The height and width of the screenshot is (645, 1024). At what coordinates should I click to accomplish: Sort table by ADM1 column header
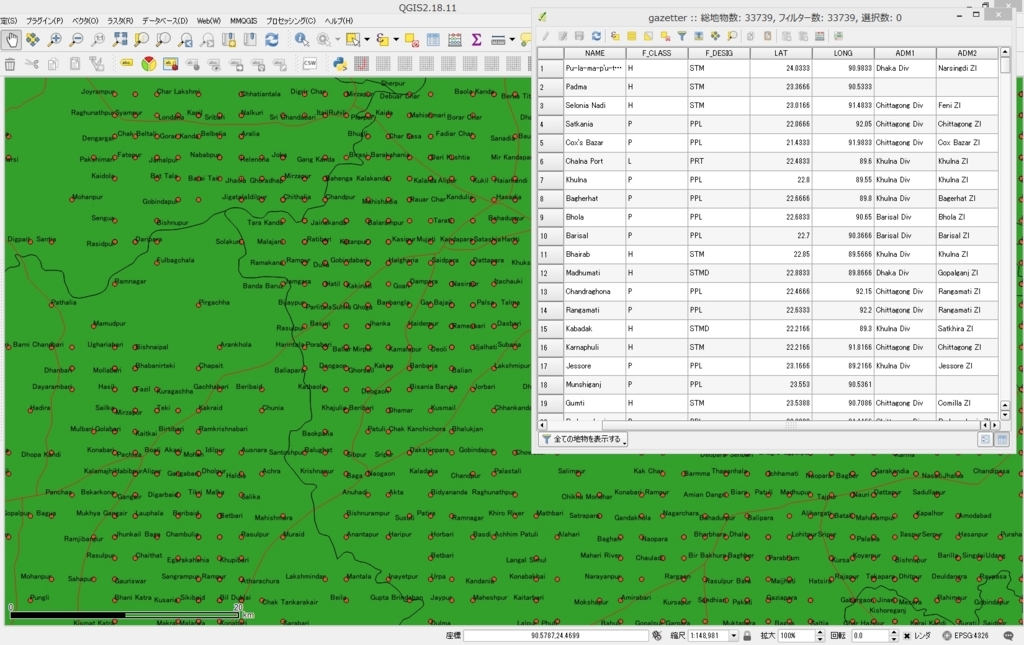click(904, 53)
